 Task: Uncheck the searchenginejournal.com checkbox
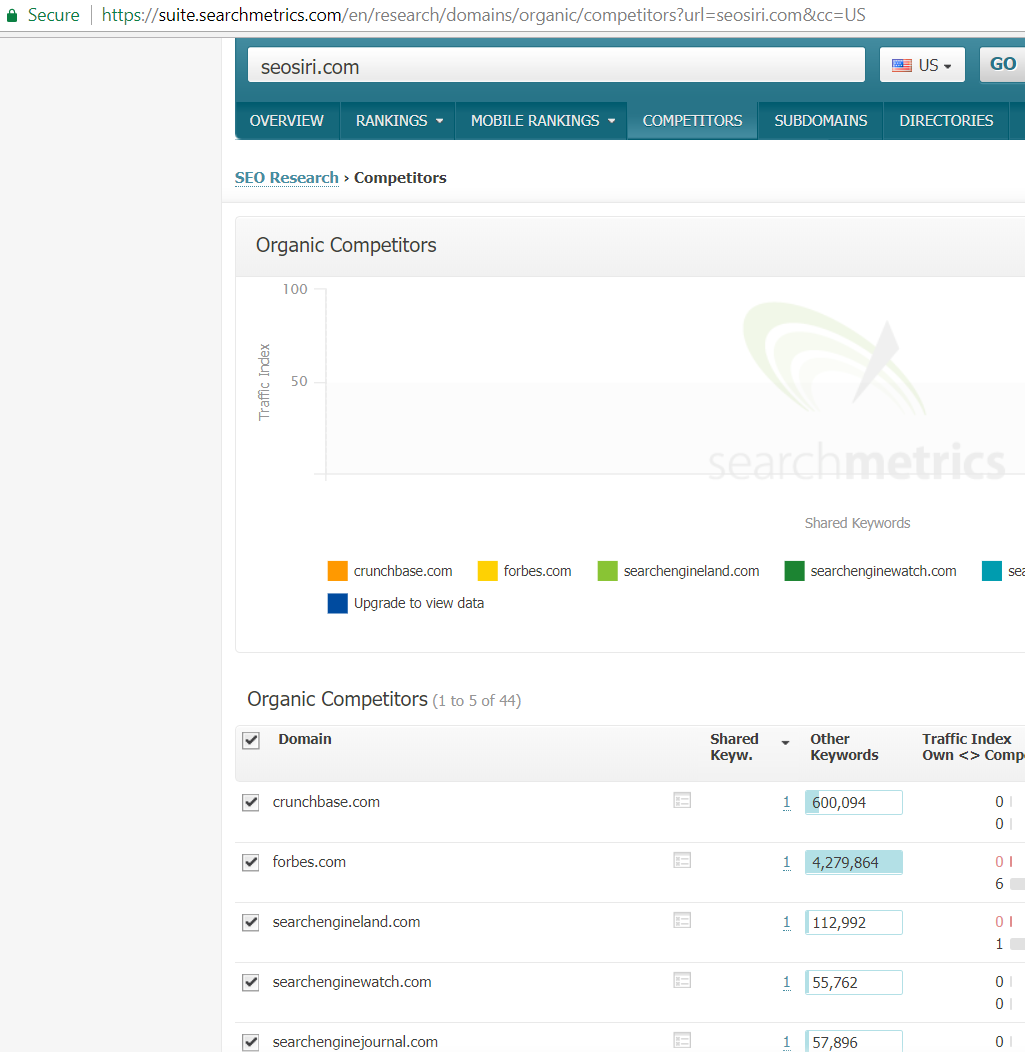[x=251, y=1042]
